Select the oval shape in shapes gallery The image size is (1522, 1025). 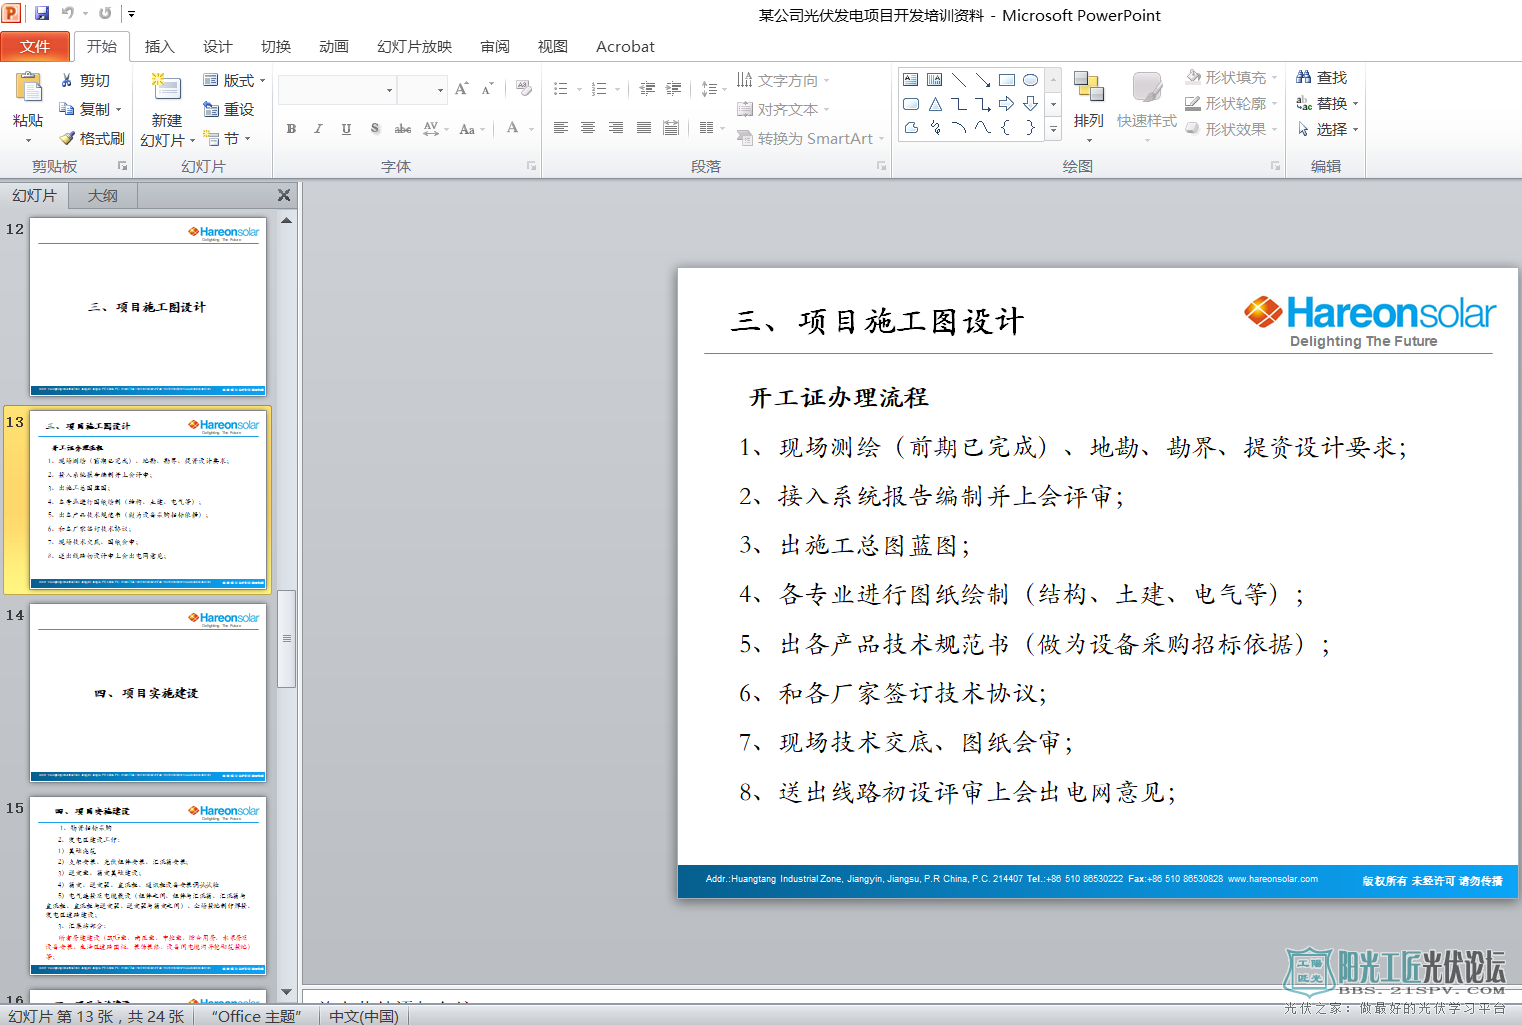click(1030, 80)
